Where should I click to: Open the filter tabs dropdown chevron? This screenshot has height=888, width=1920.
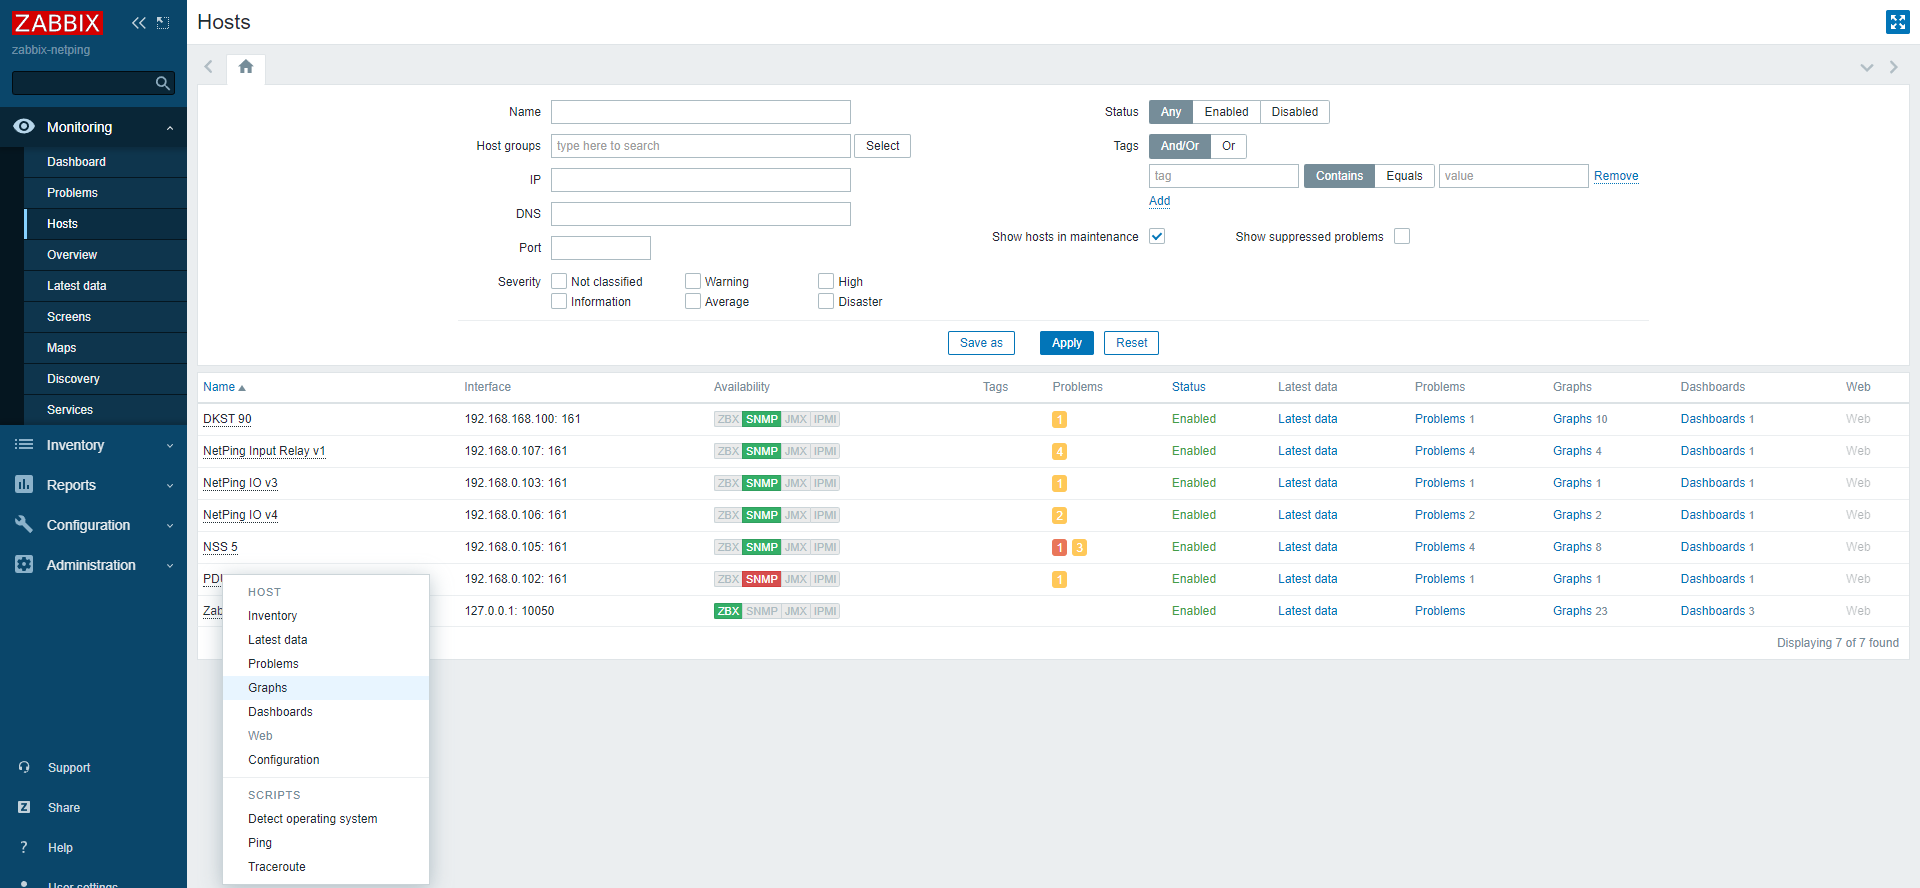(1866, 67)
